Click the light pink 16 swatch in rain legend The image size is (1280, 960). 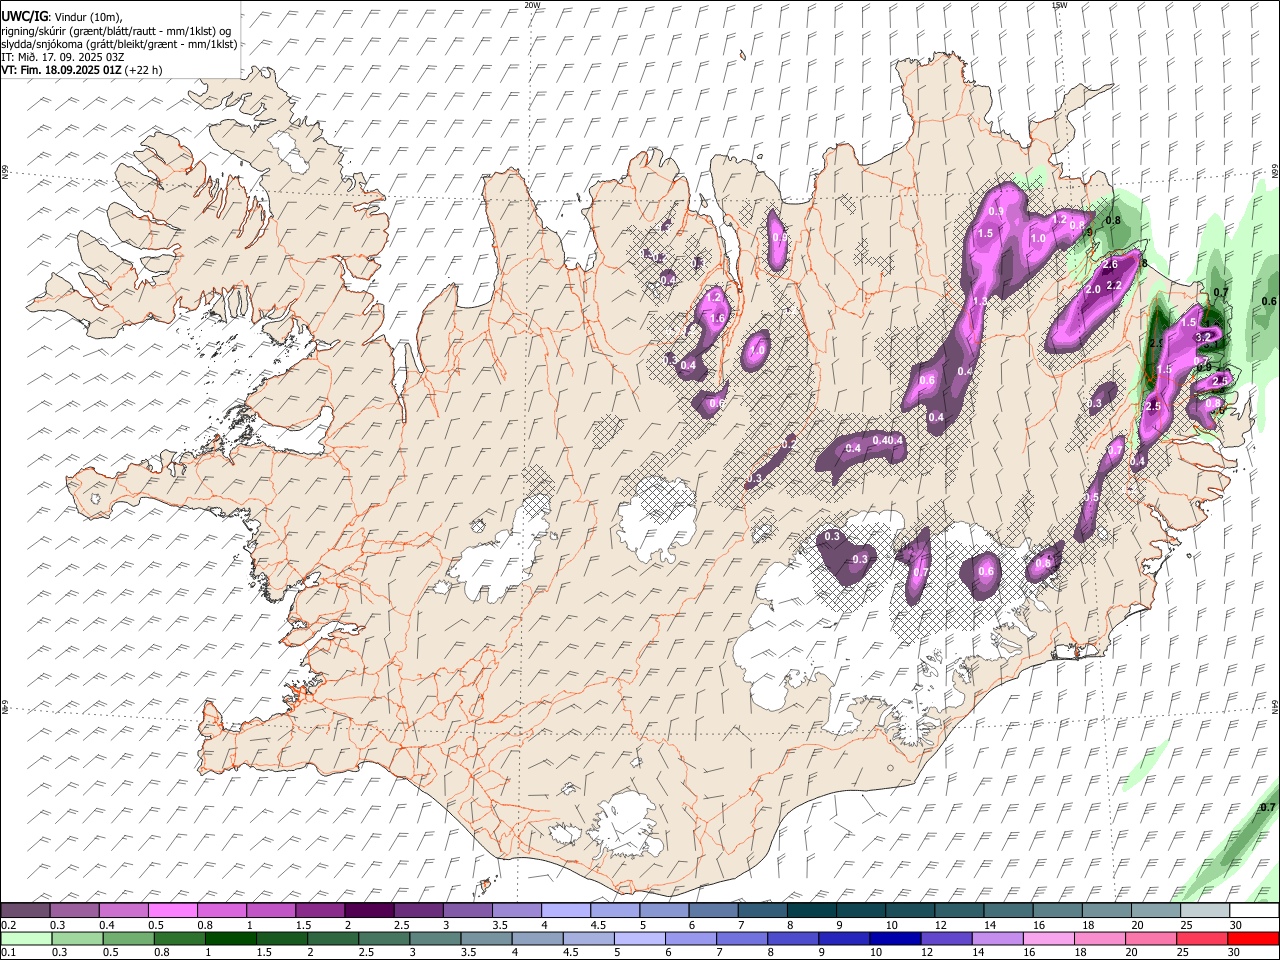(1047, 938)
